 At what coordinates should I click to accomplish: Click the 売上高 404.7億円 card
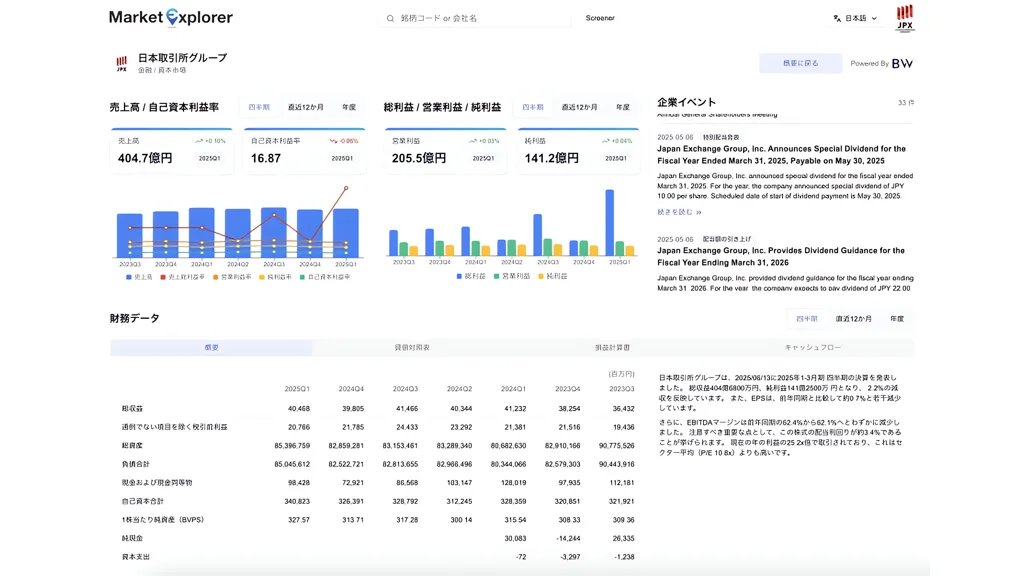pos(172,151)
